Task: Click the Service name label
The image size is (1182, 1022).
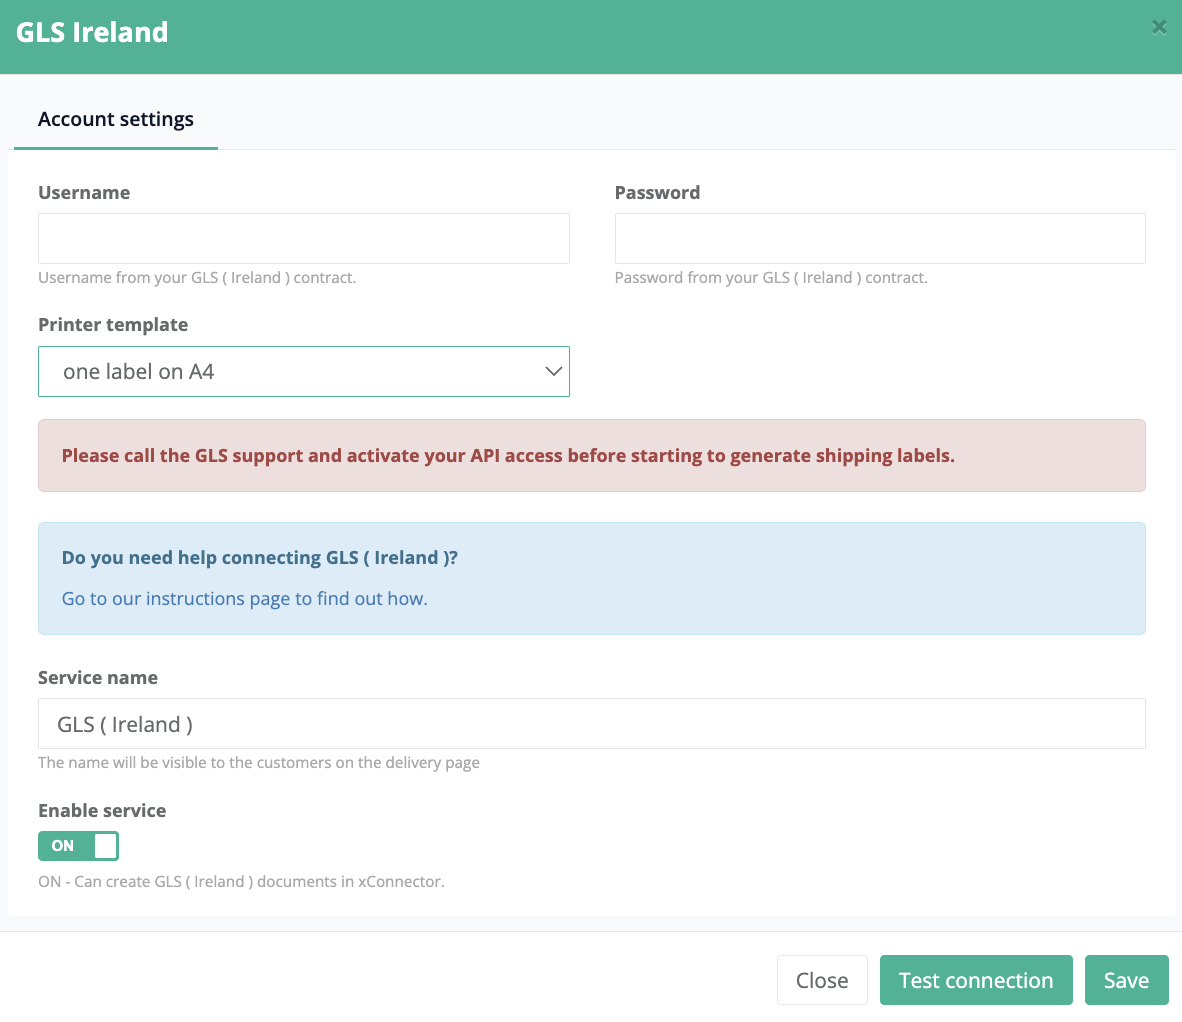Action: point(98,678)
